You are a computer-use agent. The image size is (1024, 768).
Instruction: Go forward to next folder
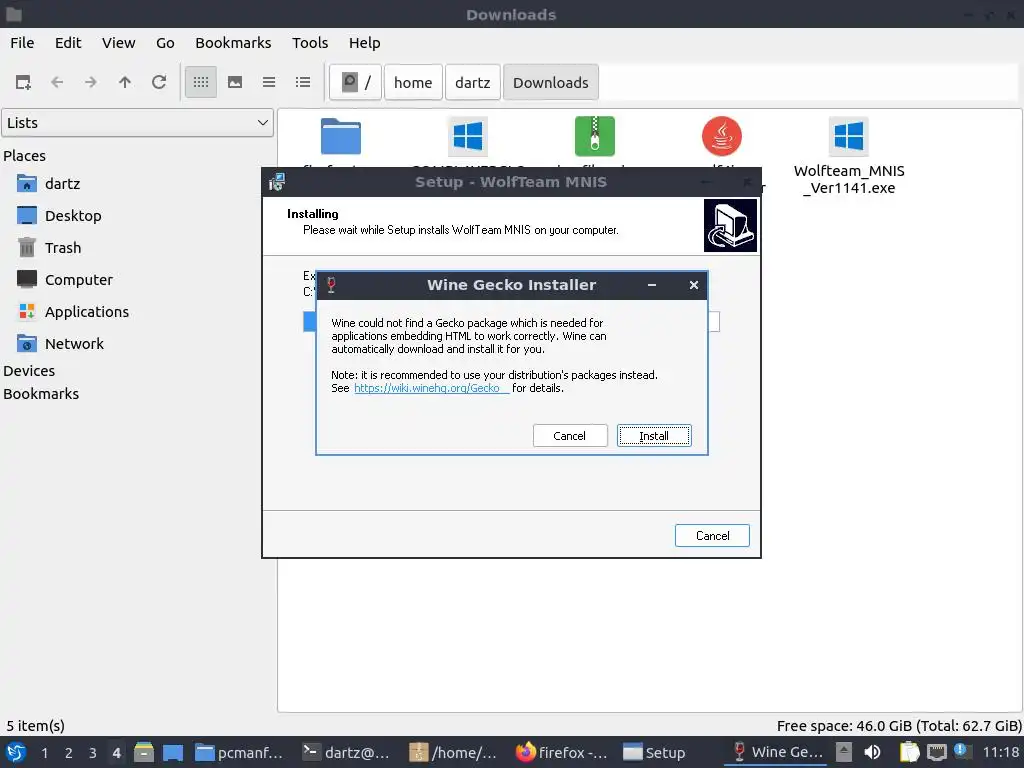pos(91,82)
